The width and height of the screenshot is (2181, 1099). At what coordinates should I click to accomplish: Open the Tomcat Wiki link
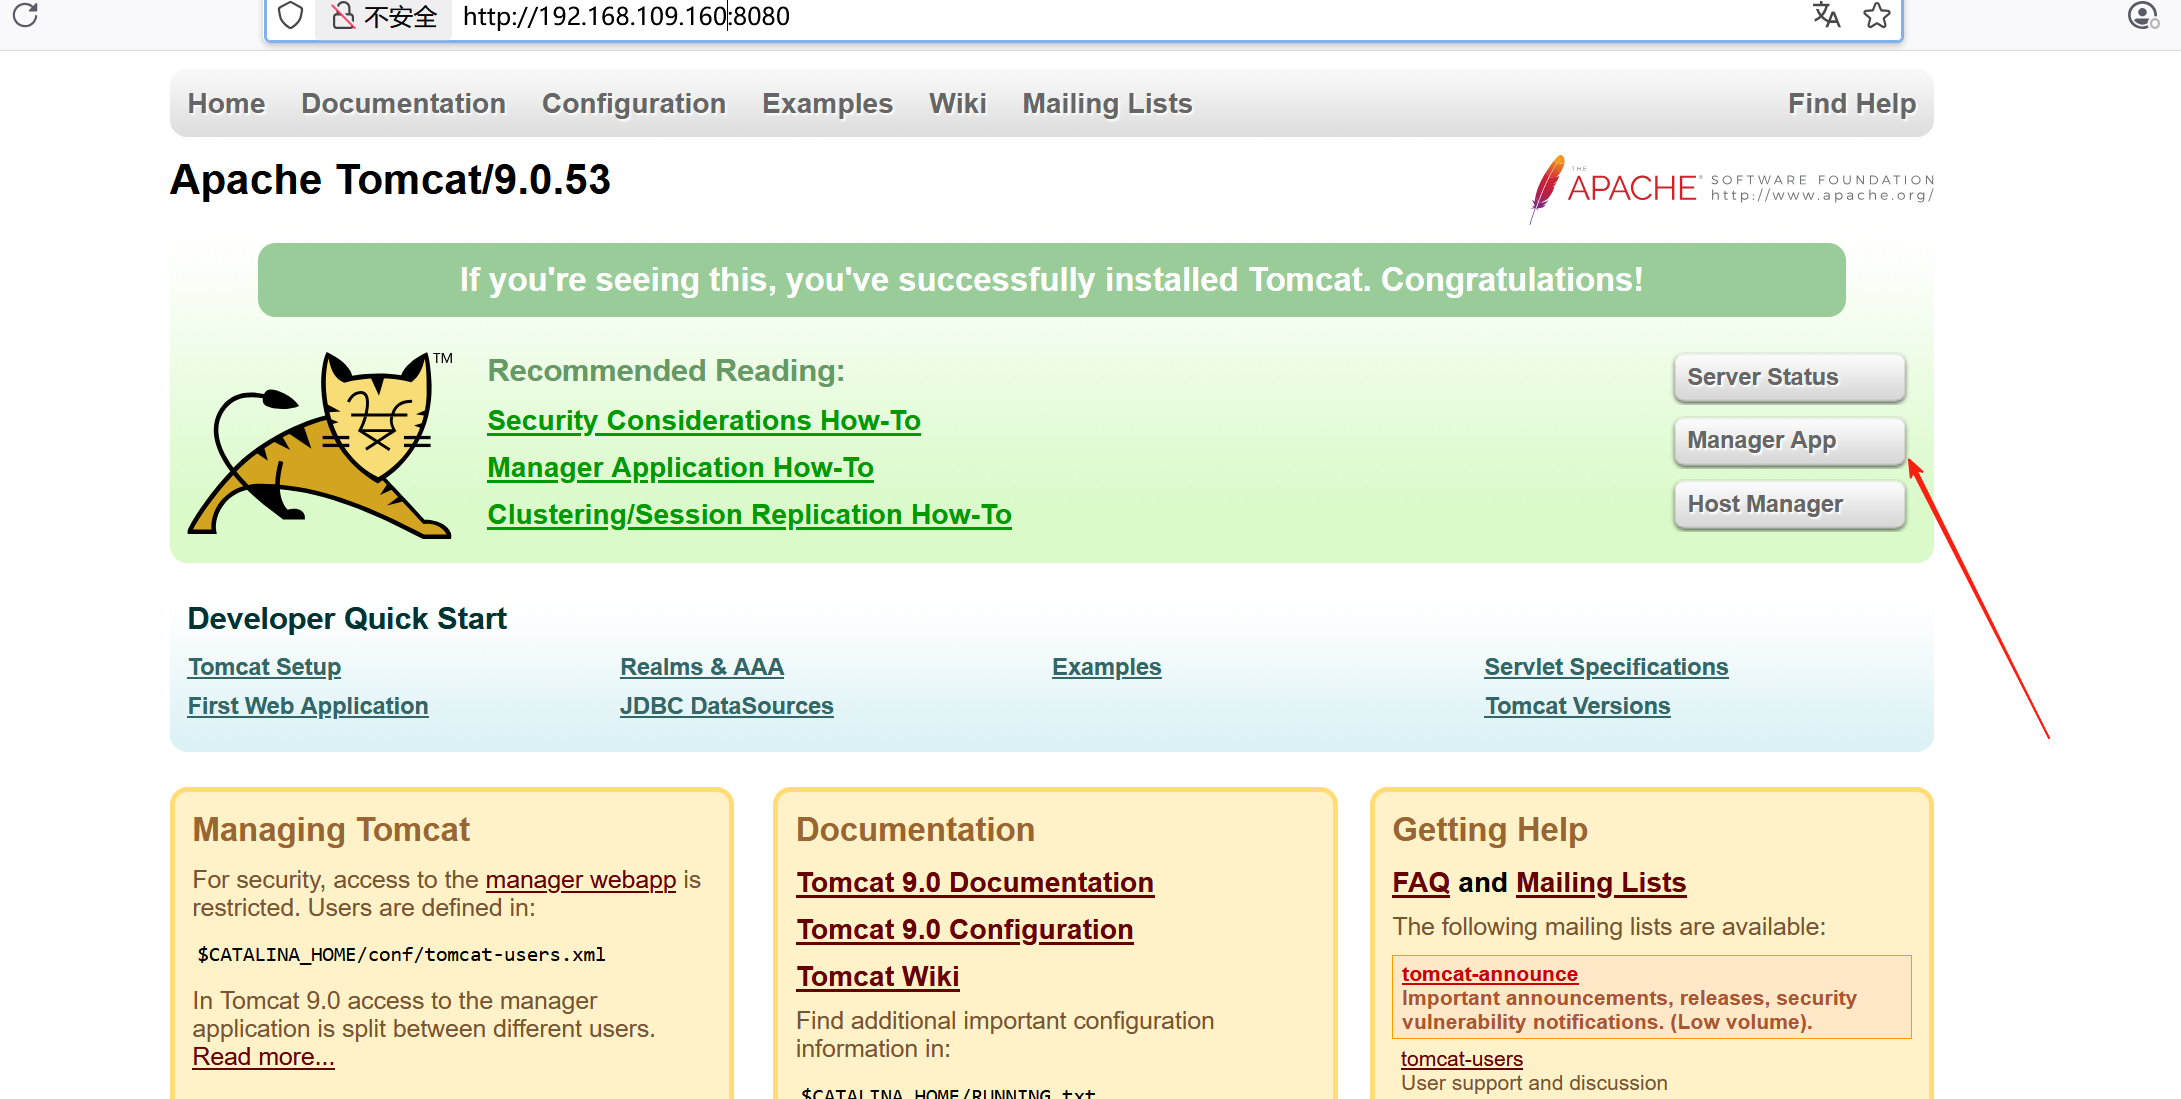pyautogui.click(x=878, y=977)
